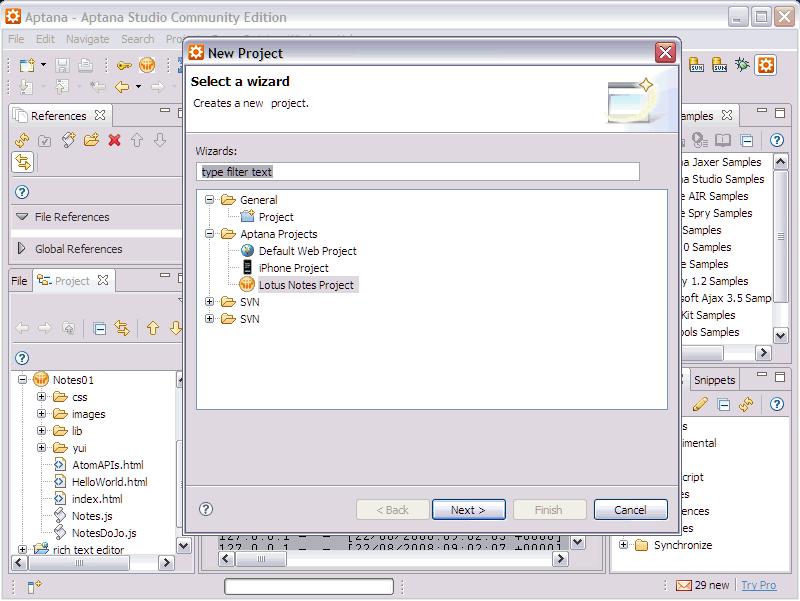Select the iPhone Project wizard
The height and width of the screenshot is (601, 800).
pos(293,268)
